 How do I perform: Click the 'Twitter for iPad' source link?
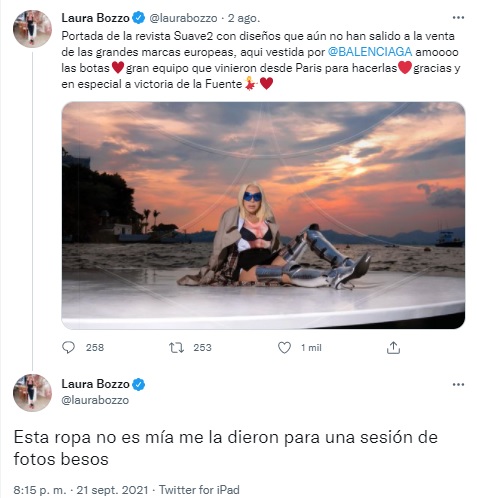tap(199, 490)
